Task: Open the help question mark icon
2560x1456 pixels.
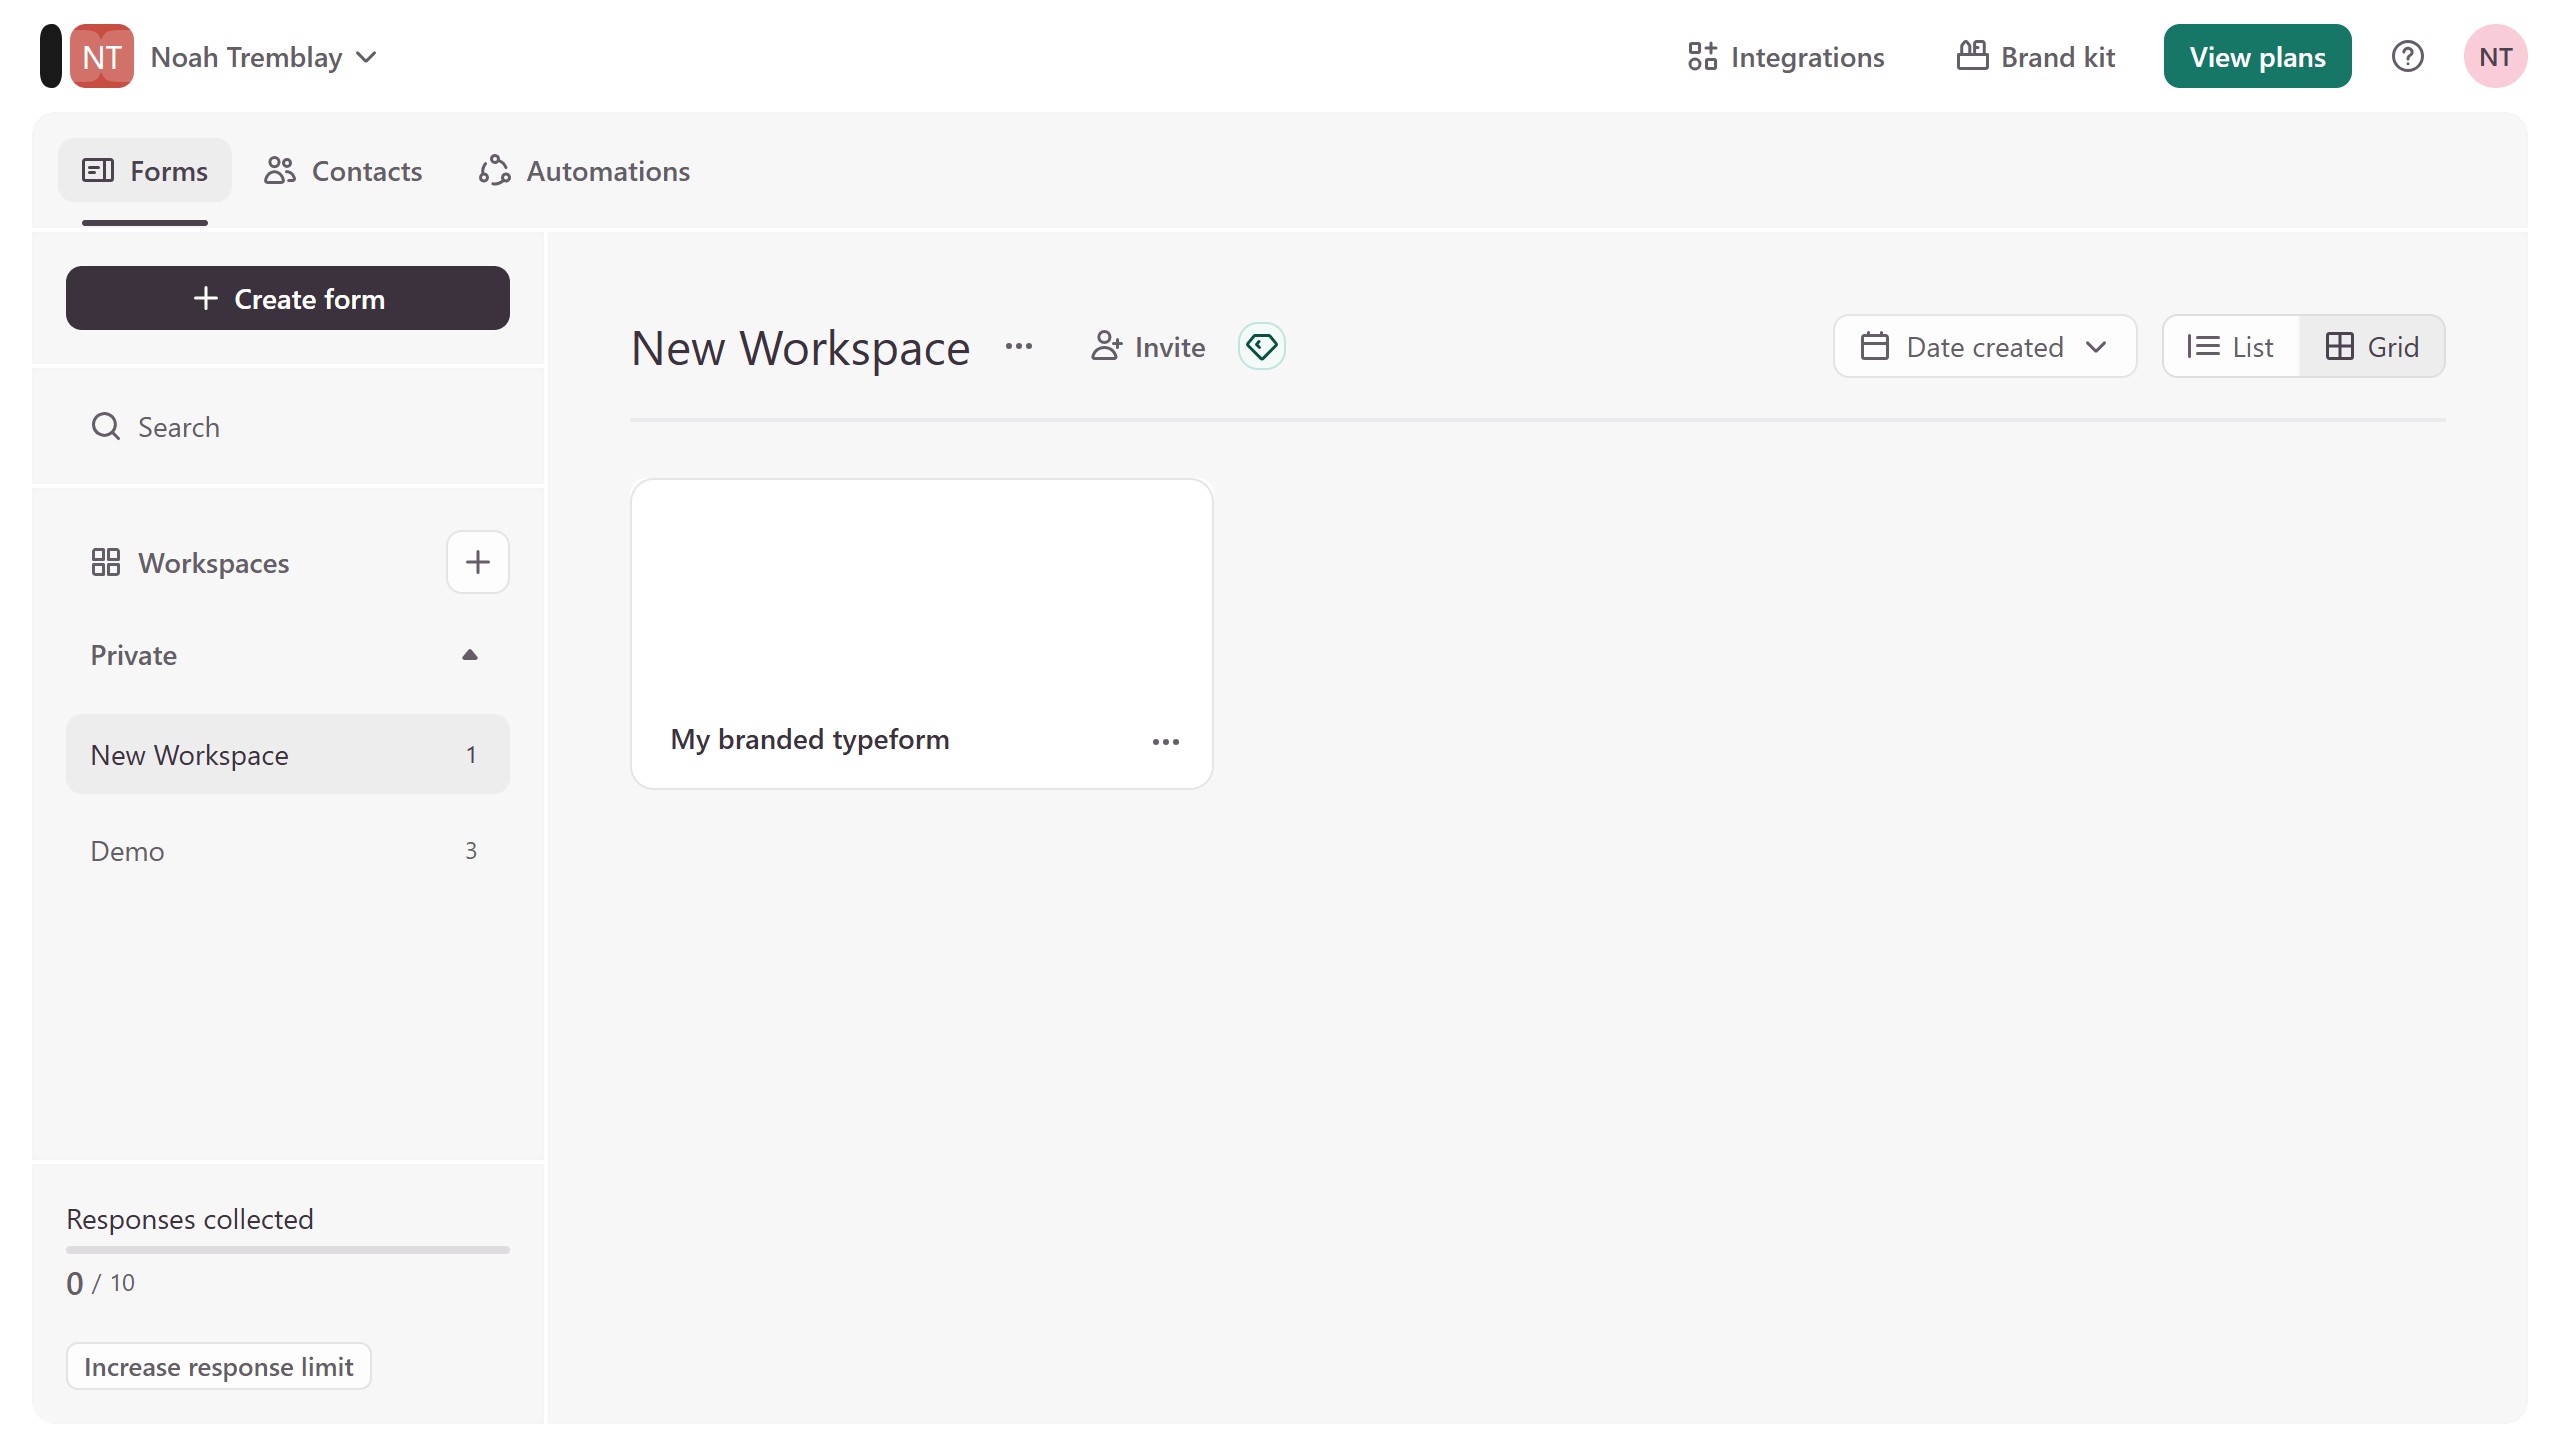Action: pyautogui.click(x=2407, y=57)
